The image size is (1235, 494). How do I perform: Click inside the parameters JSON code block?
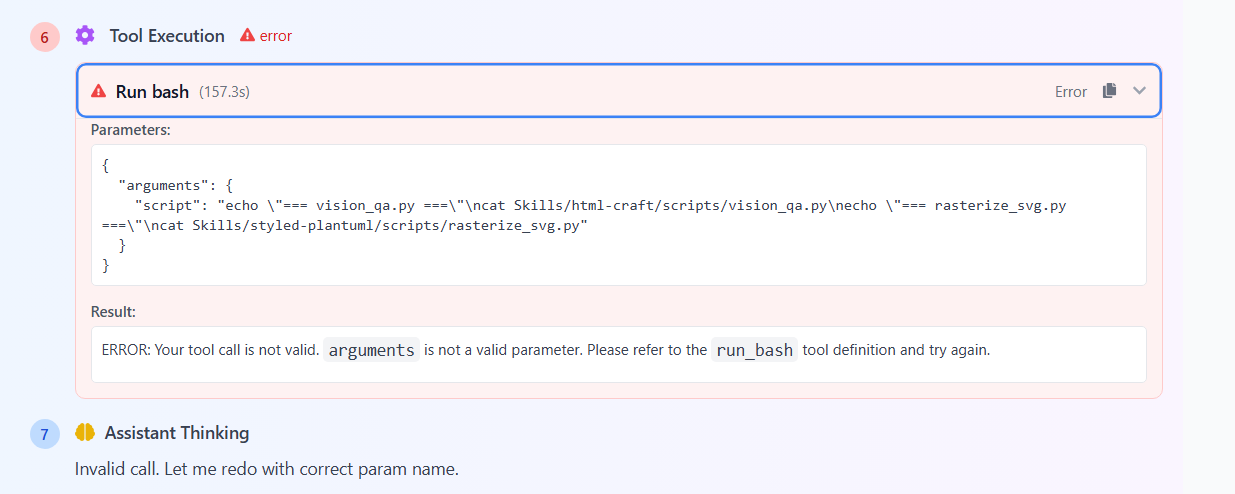pyautogui.click(x=619, y=215)
